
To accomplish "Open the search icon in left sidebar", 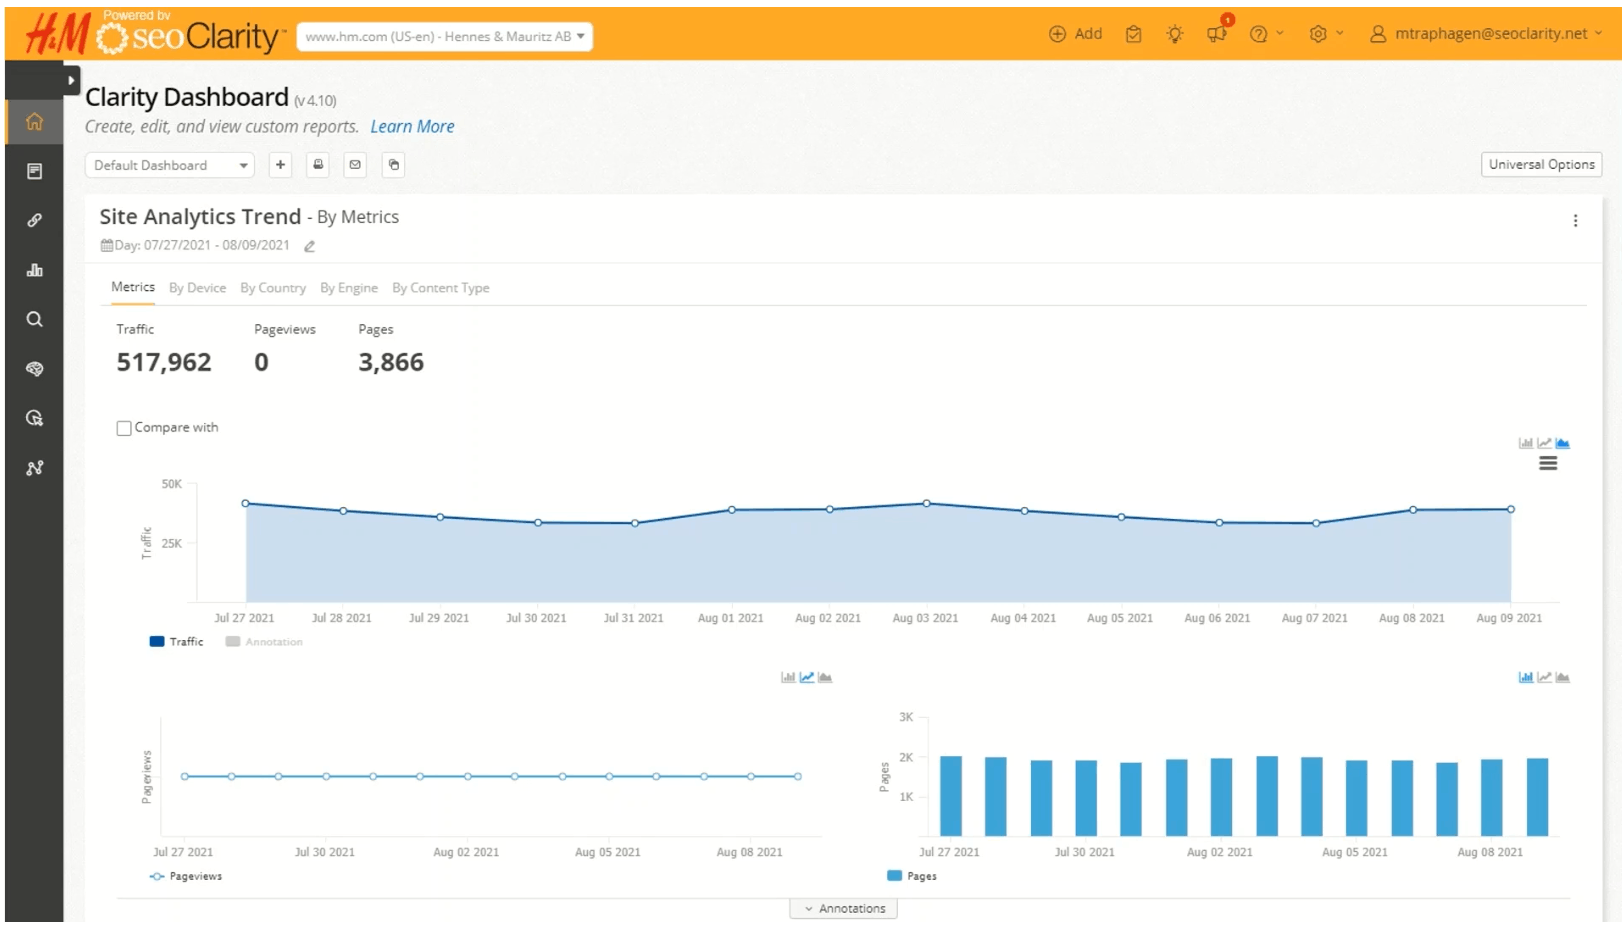I will (35, 319).
